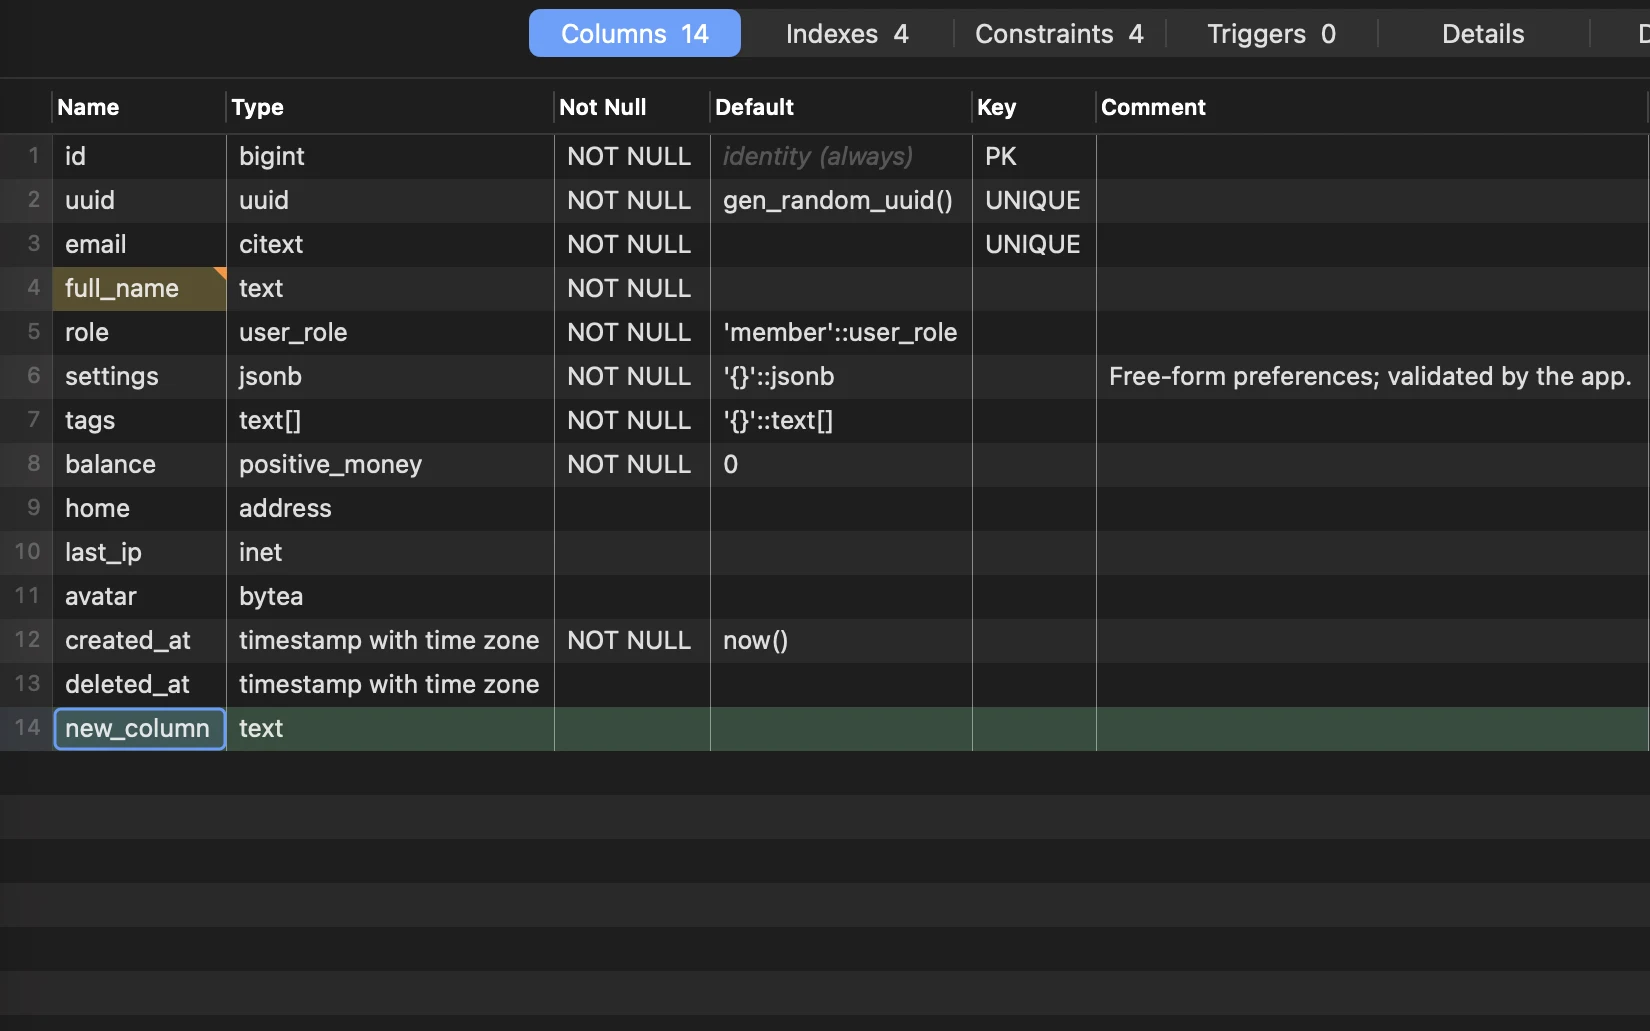Click the bigint type cell
Viewport: 1650px width, 1031px height.
tap(390, 156)
